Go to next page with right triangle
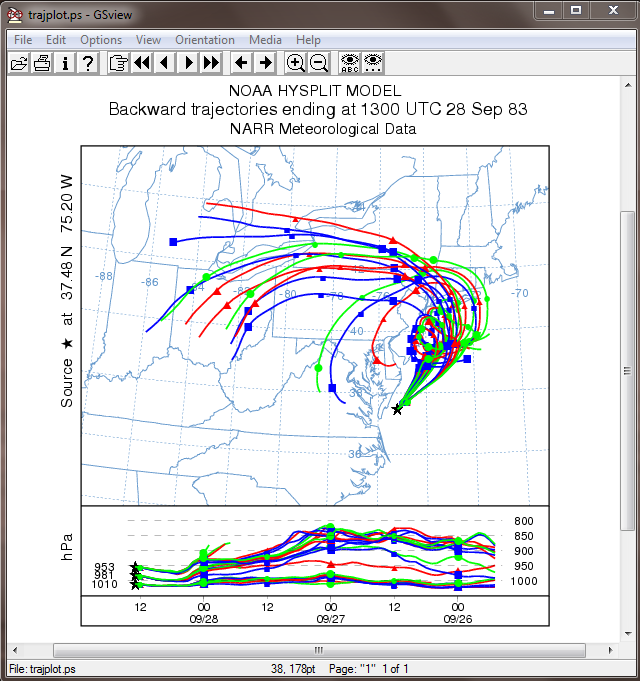The height and width of the screenshot is (681, 640). (188, 63)
